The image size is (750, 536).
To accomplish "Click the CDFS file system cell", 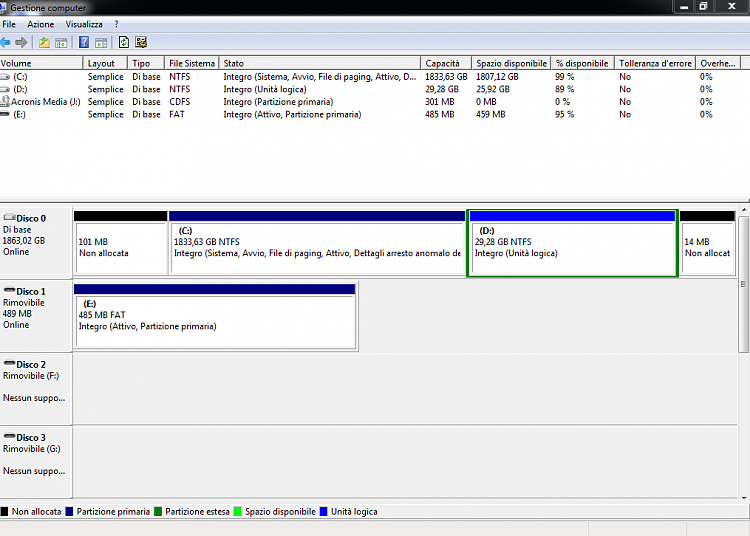I will coord(179,101).
